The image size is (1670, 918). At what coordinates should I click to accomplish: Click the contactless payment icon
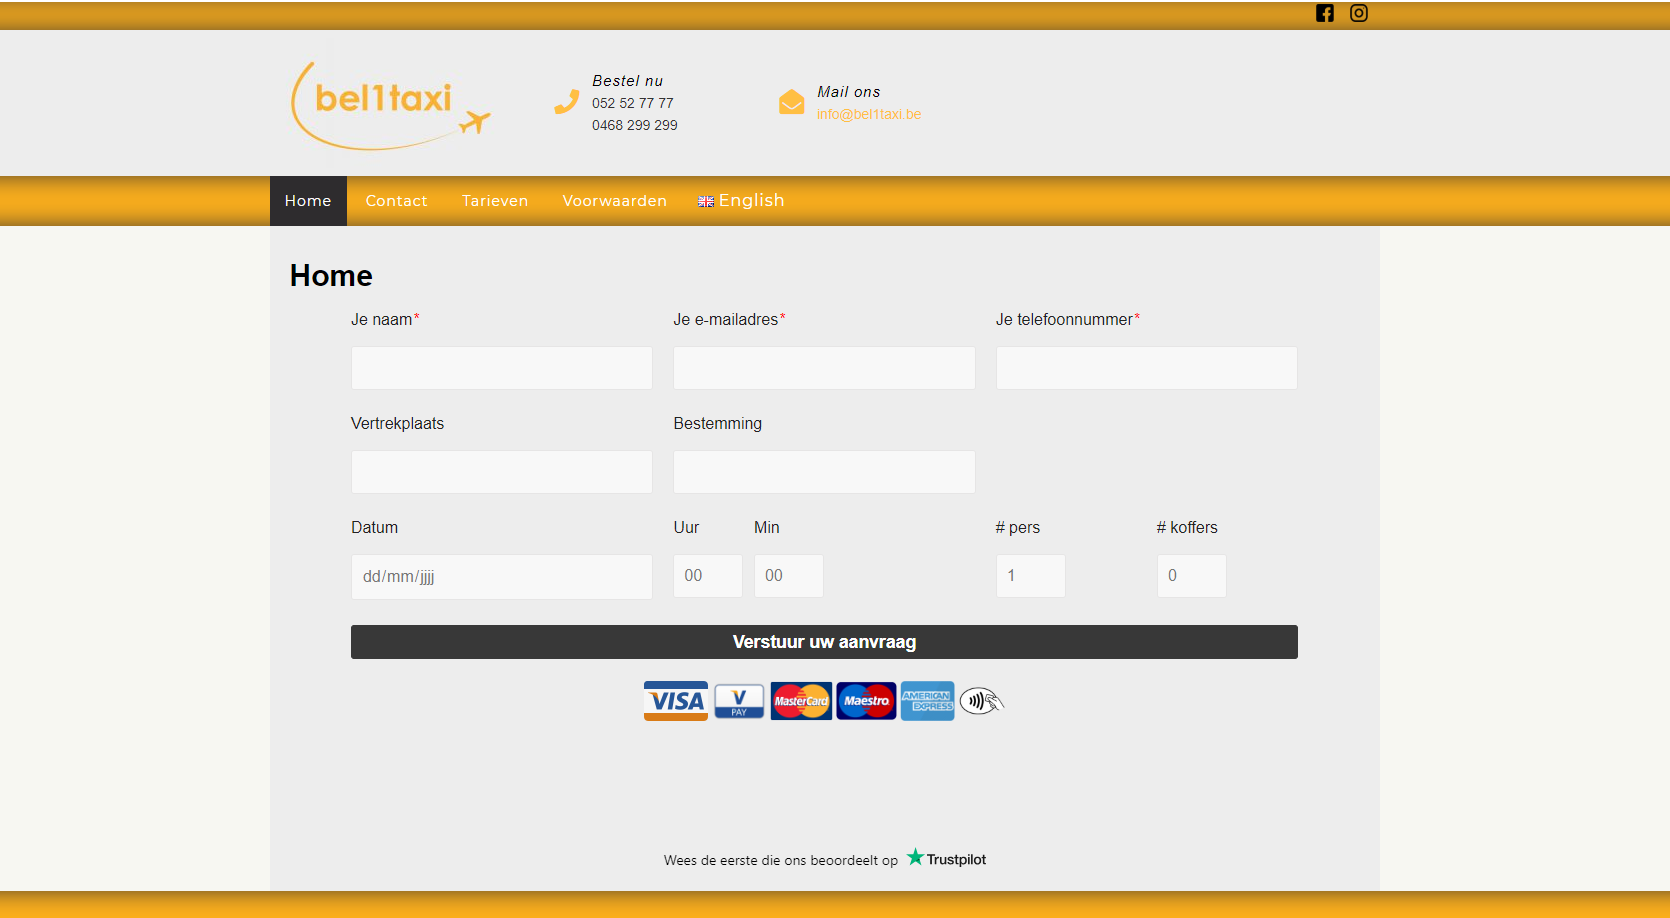(982, 701)
